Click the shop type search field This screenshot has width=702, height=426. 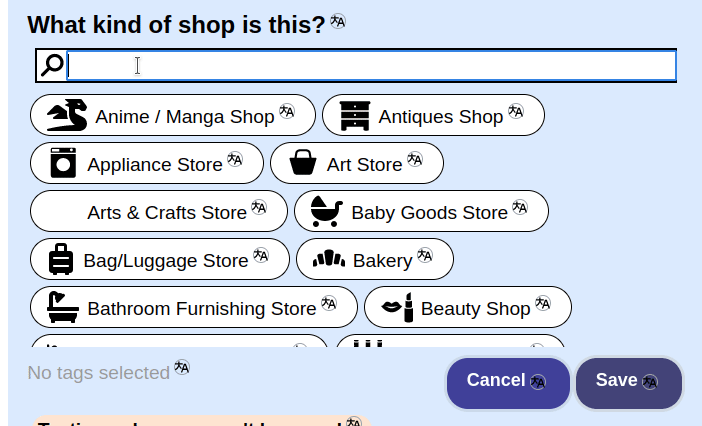click(370, 66)
